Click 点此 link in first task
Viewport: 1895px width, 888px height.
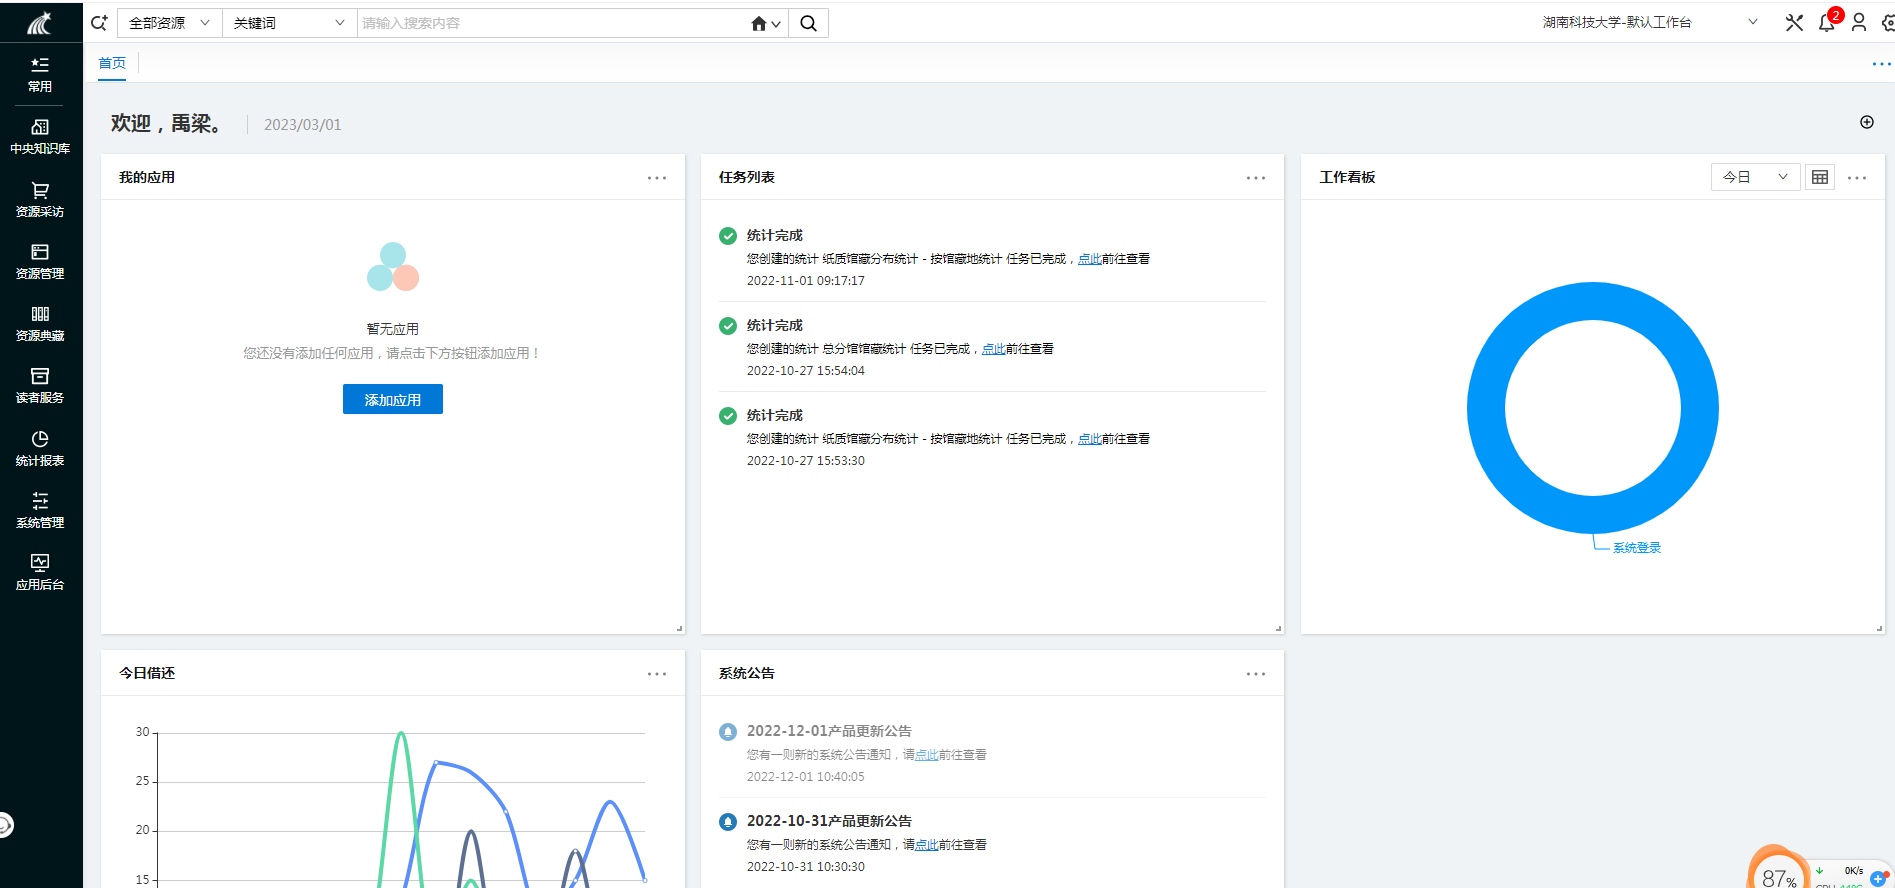1089,259
